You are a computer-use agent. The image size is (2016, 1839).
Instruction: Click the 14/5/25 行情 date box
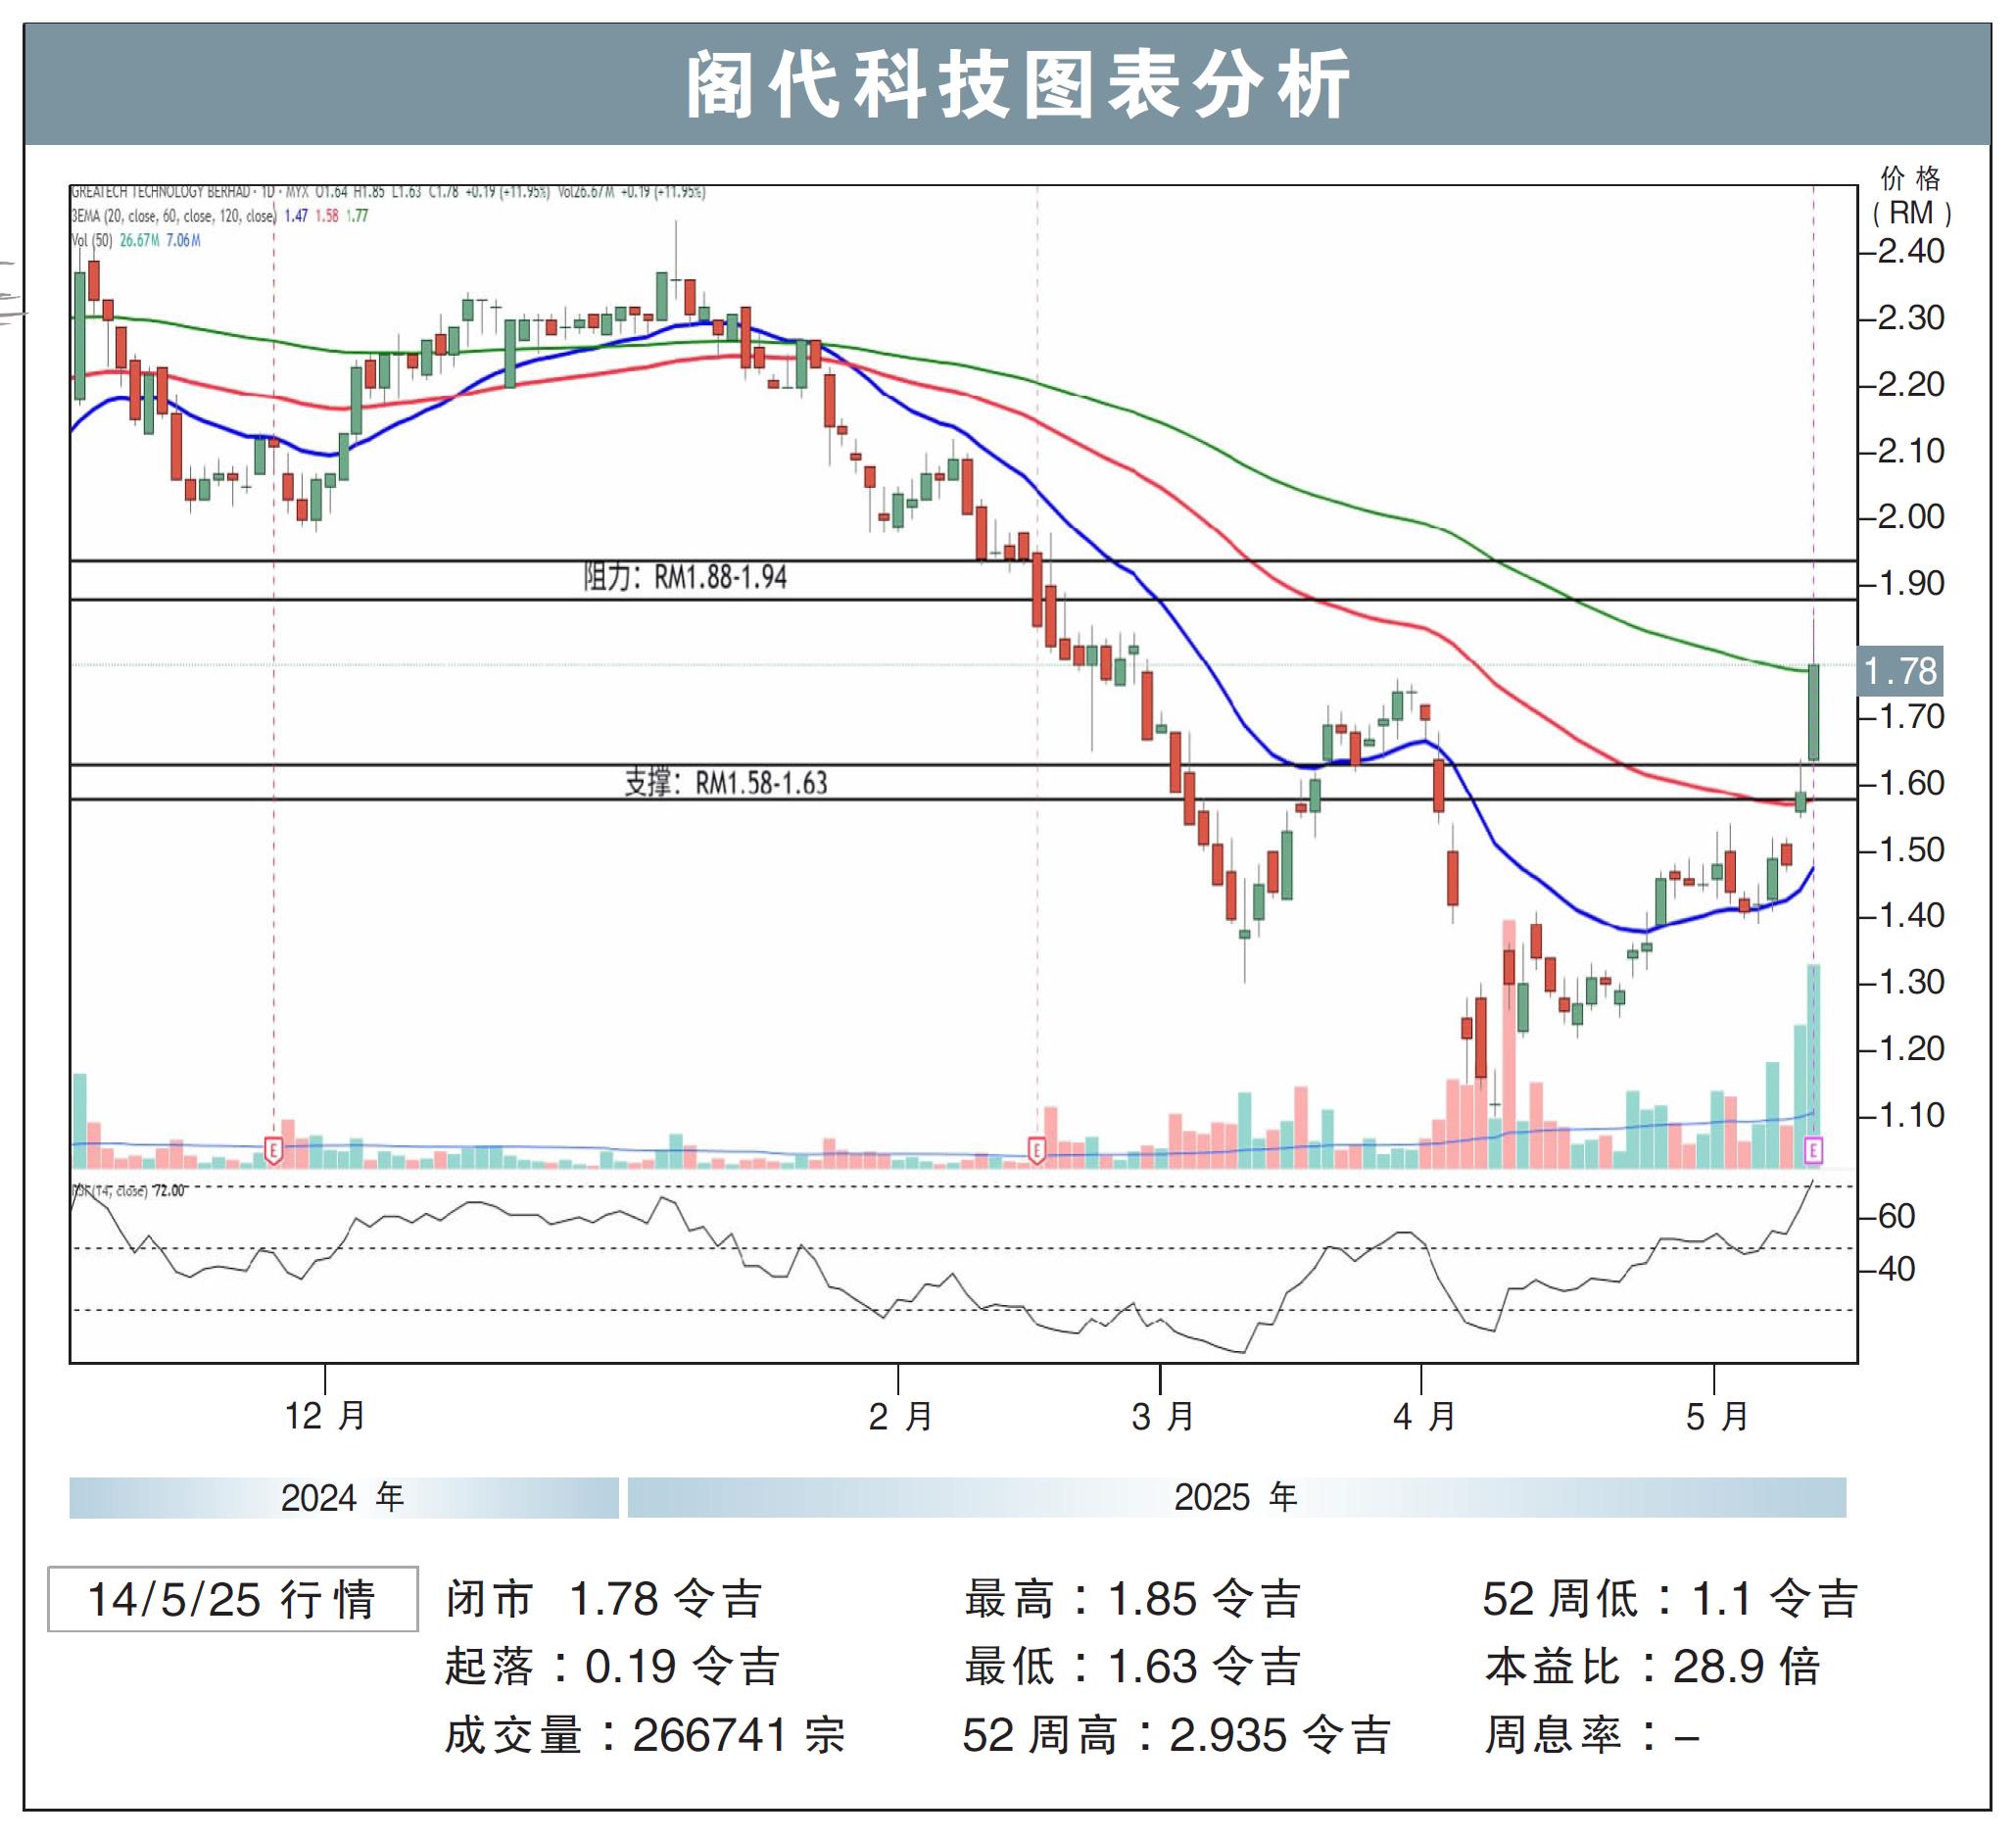click(232, 1599)
